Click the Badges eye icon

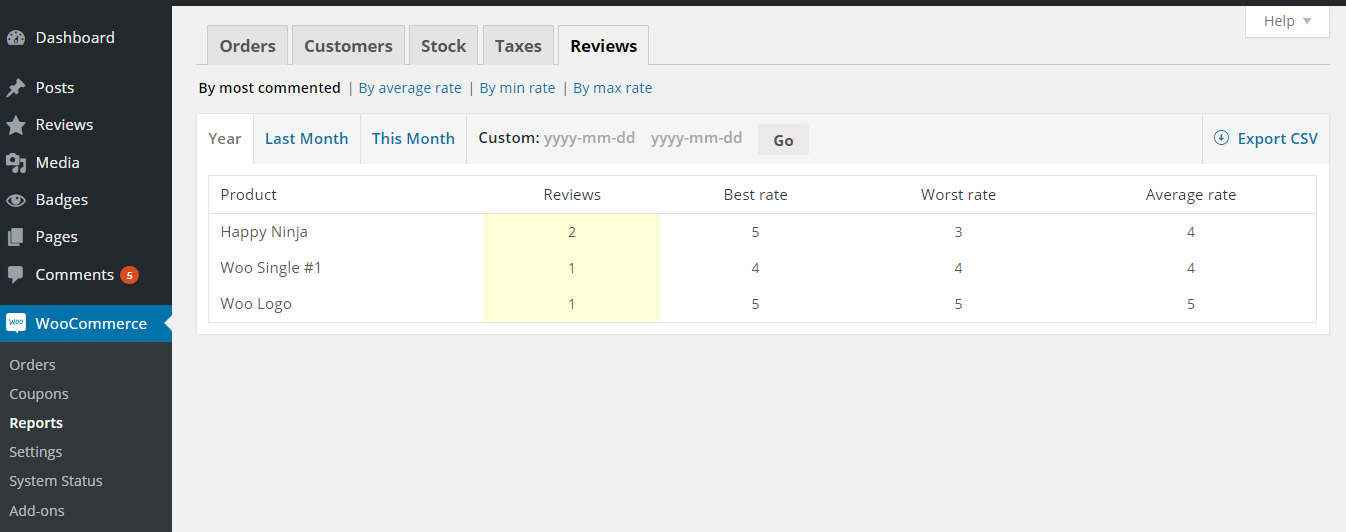pos(16,200)
